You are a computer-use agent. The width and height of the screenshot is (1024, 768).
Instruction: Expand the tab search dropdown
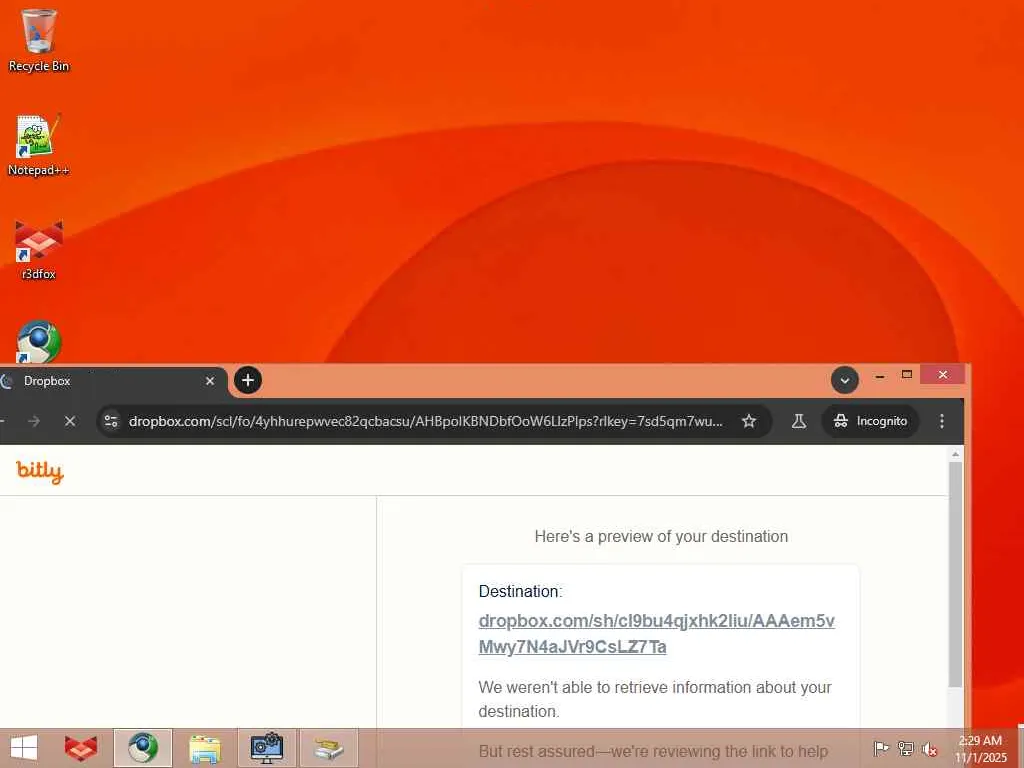tap(844, 381)
